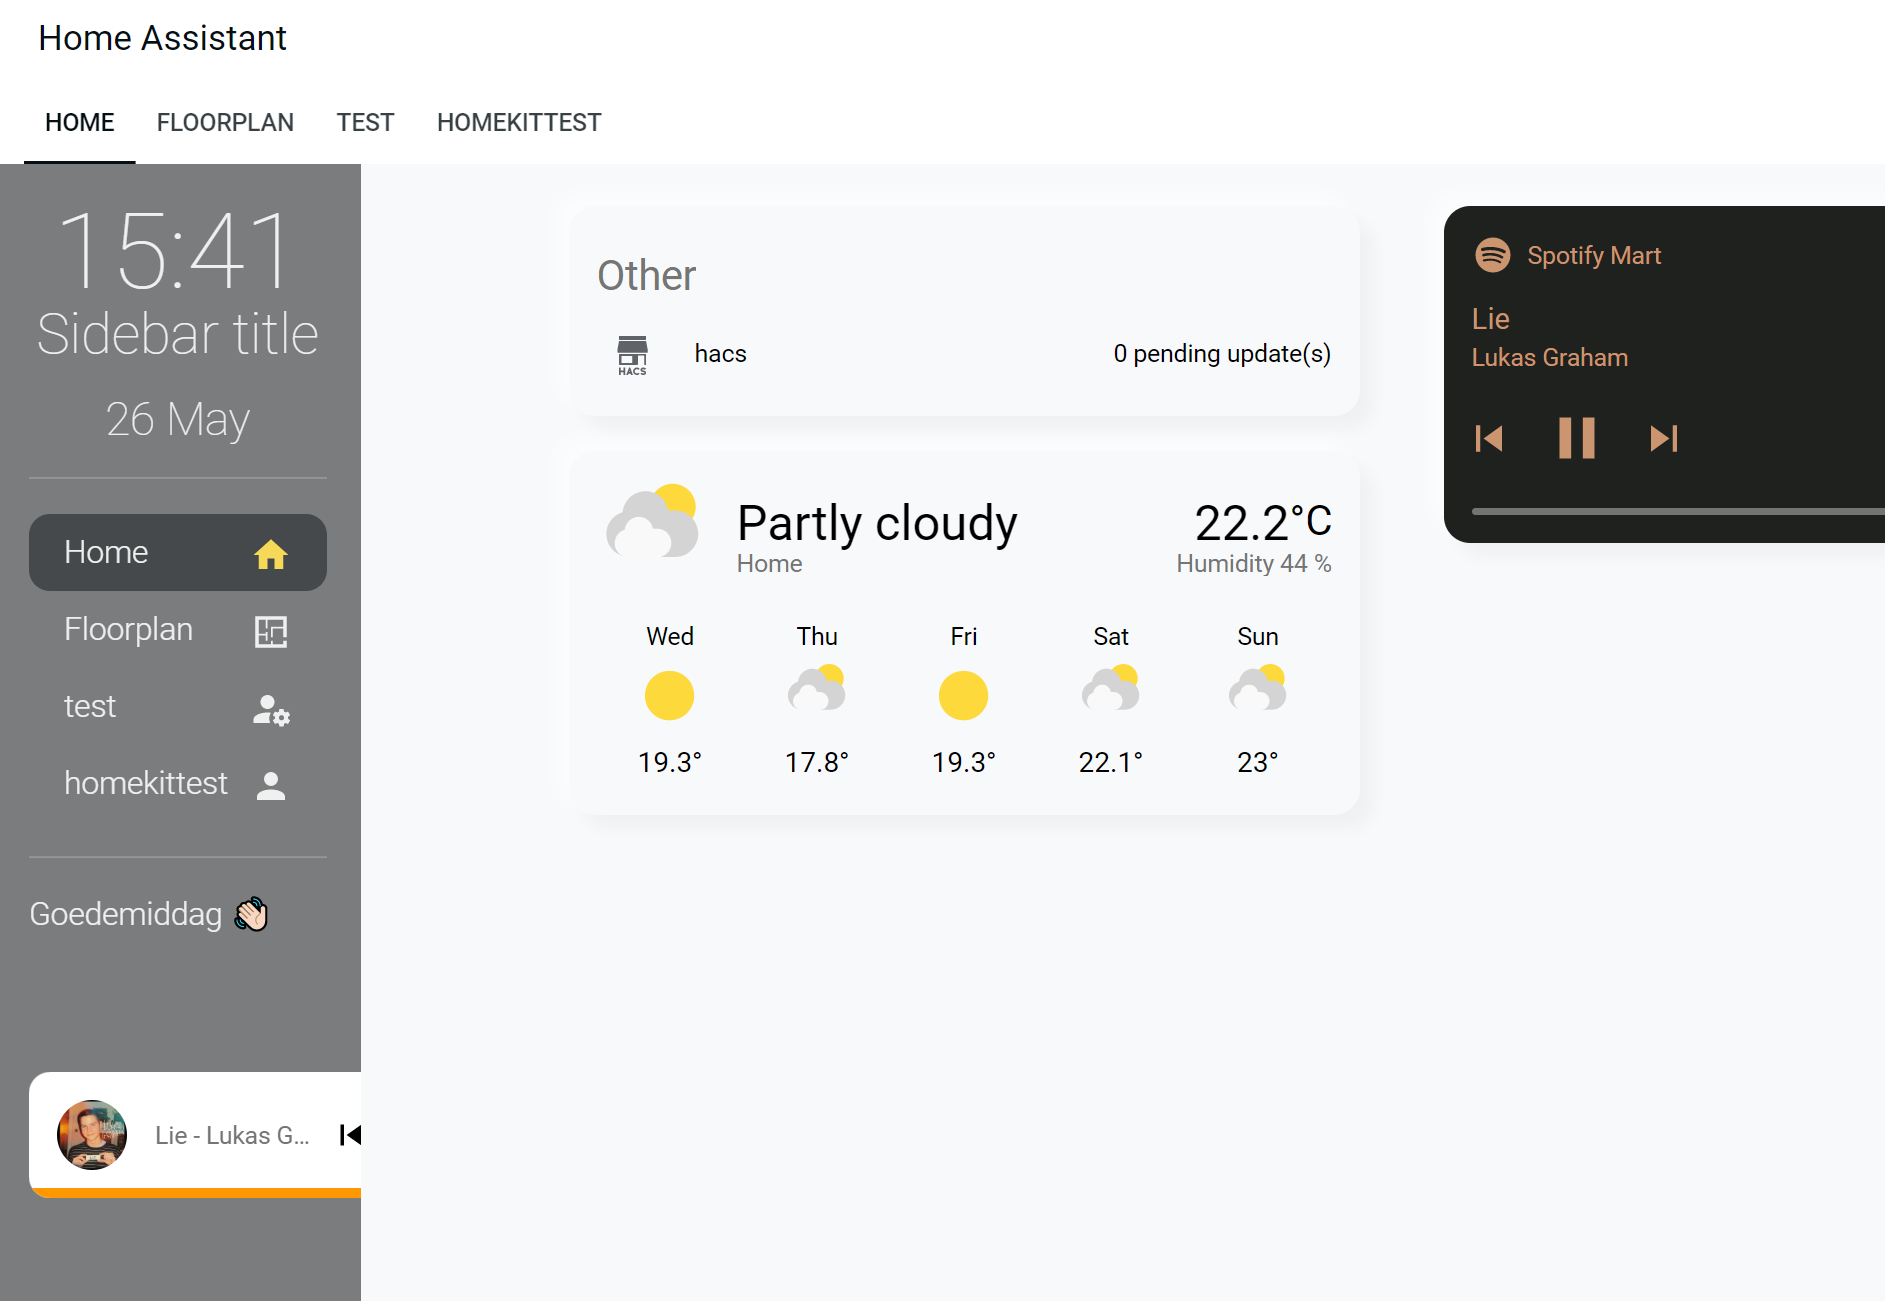
Task: Select the person-settings icon beside test
Action: coord(271,710)
